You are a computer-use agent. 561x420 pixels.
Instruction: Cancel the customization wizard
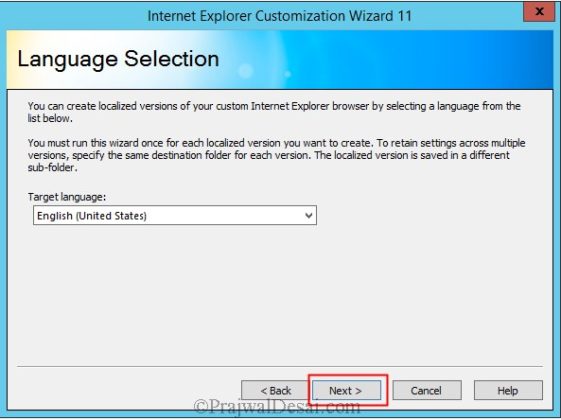coord(427,390)
